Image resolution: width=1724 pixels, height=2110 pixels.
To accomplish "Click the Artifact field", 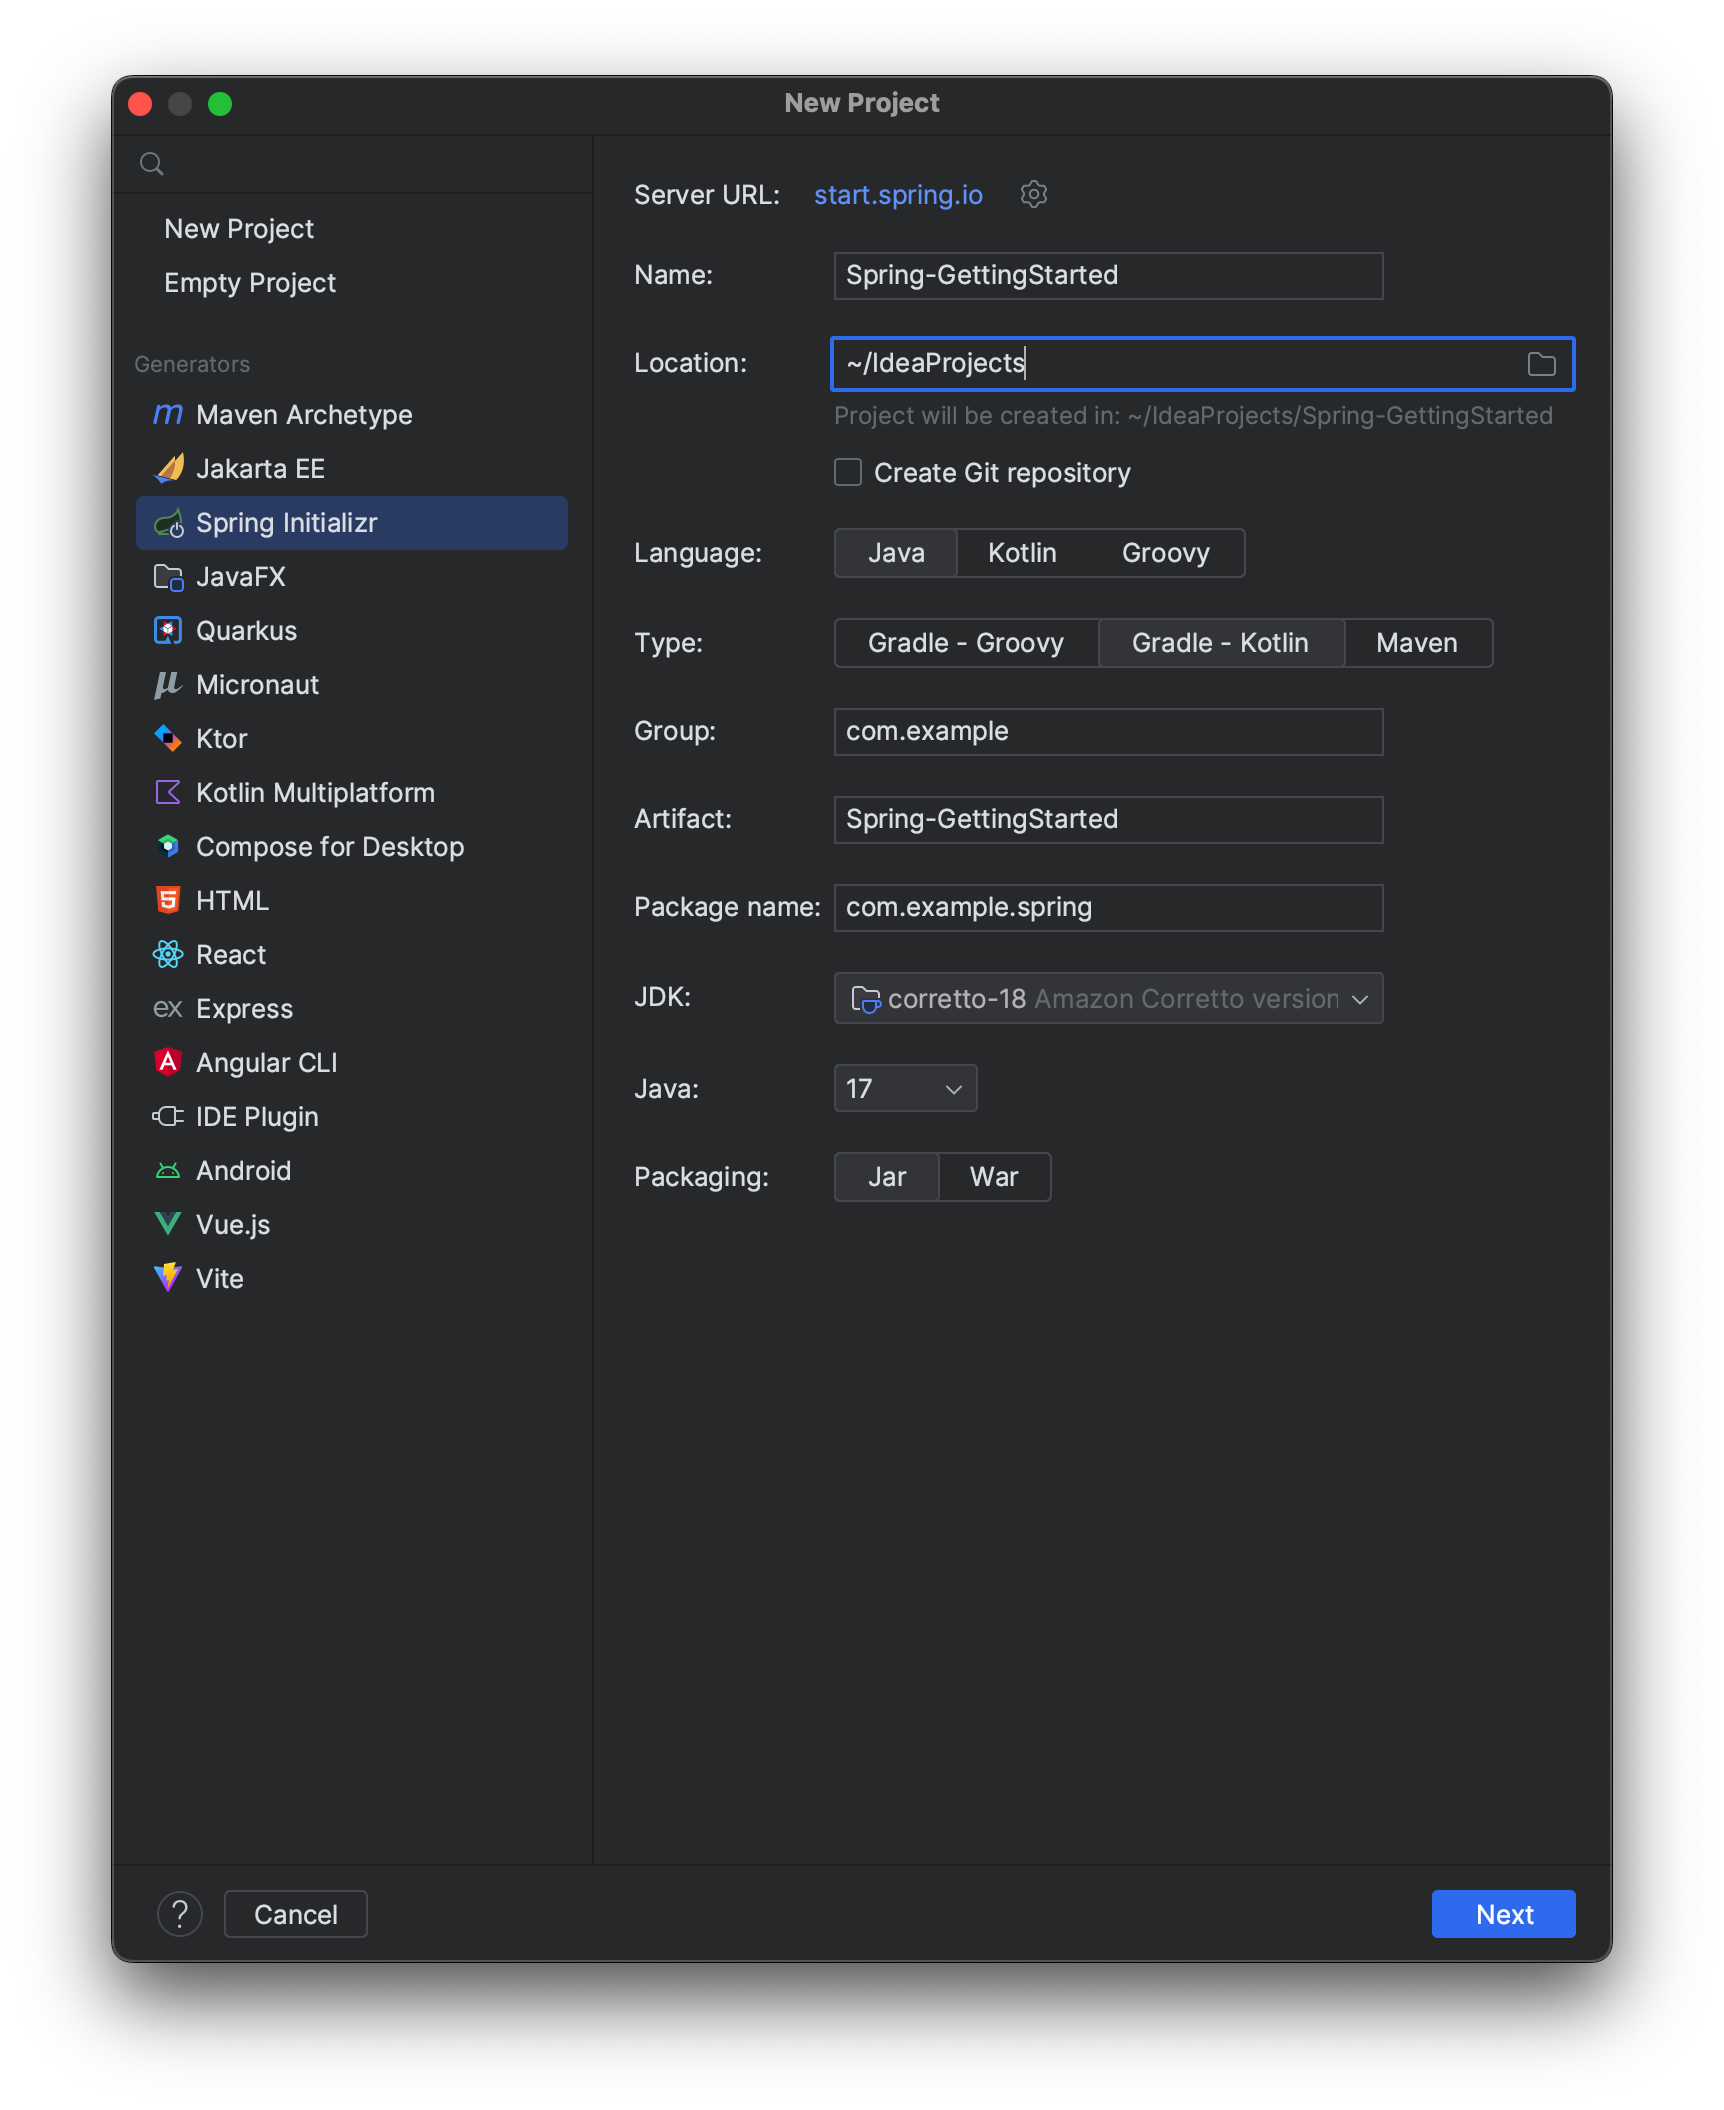I will 1108,819.
